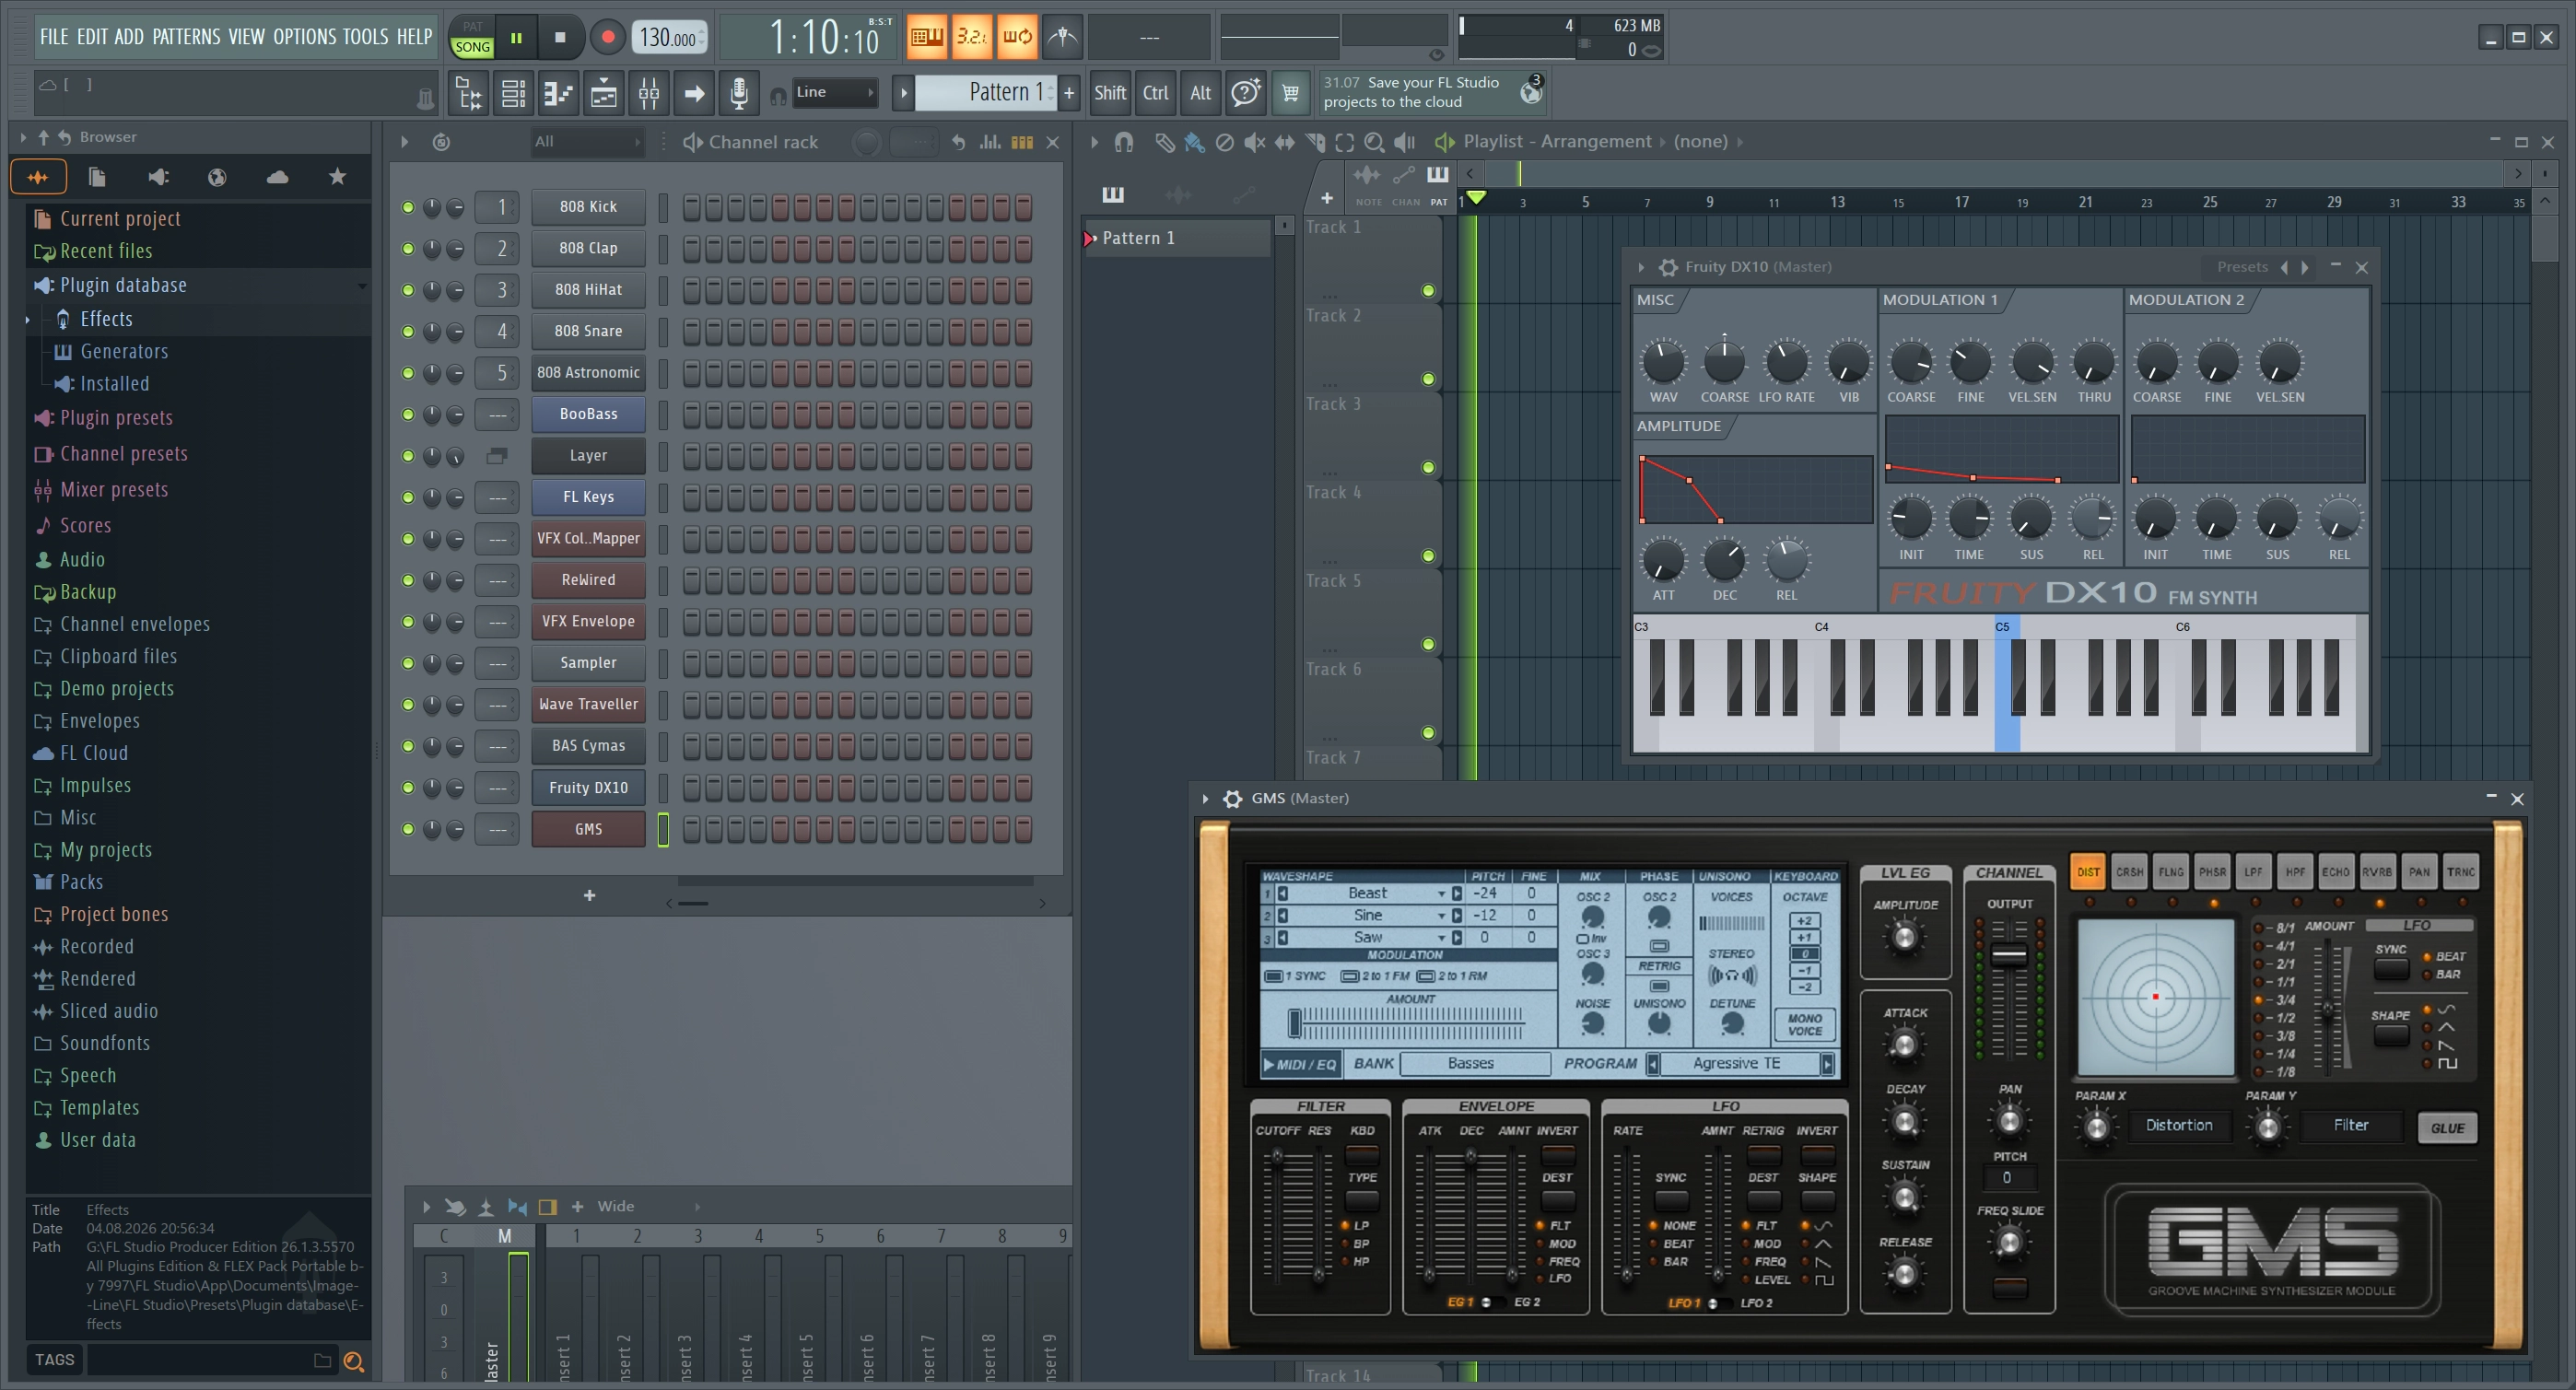Open Channel rack graph editor icon

(990, 142)
